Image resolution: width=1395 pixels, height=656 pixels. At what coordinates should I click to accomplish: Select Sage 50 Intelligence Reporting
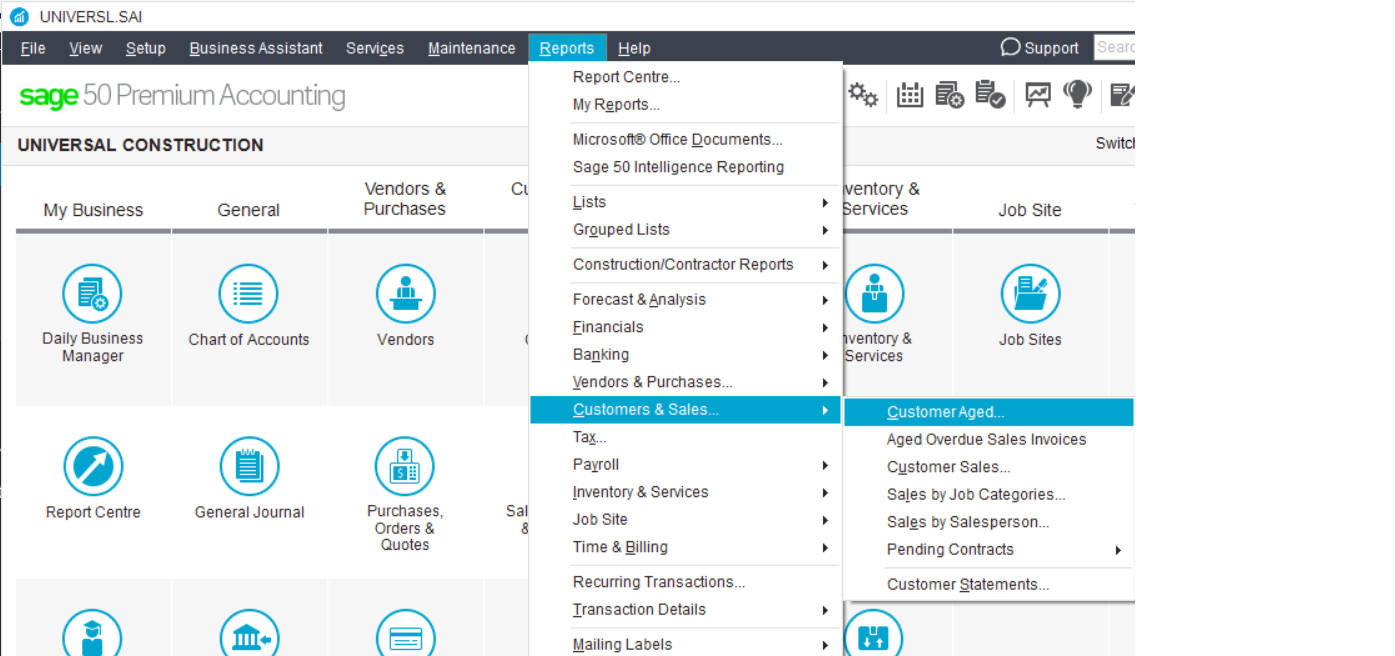685,167
